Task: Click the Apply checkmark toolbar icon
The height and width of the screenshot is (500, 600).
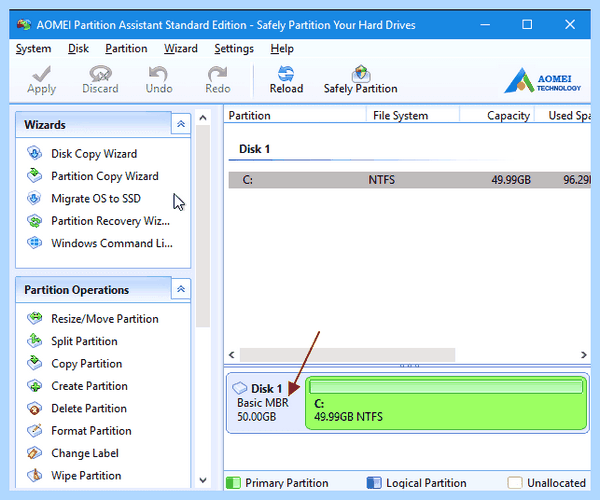Action: pos(41,73)
